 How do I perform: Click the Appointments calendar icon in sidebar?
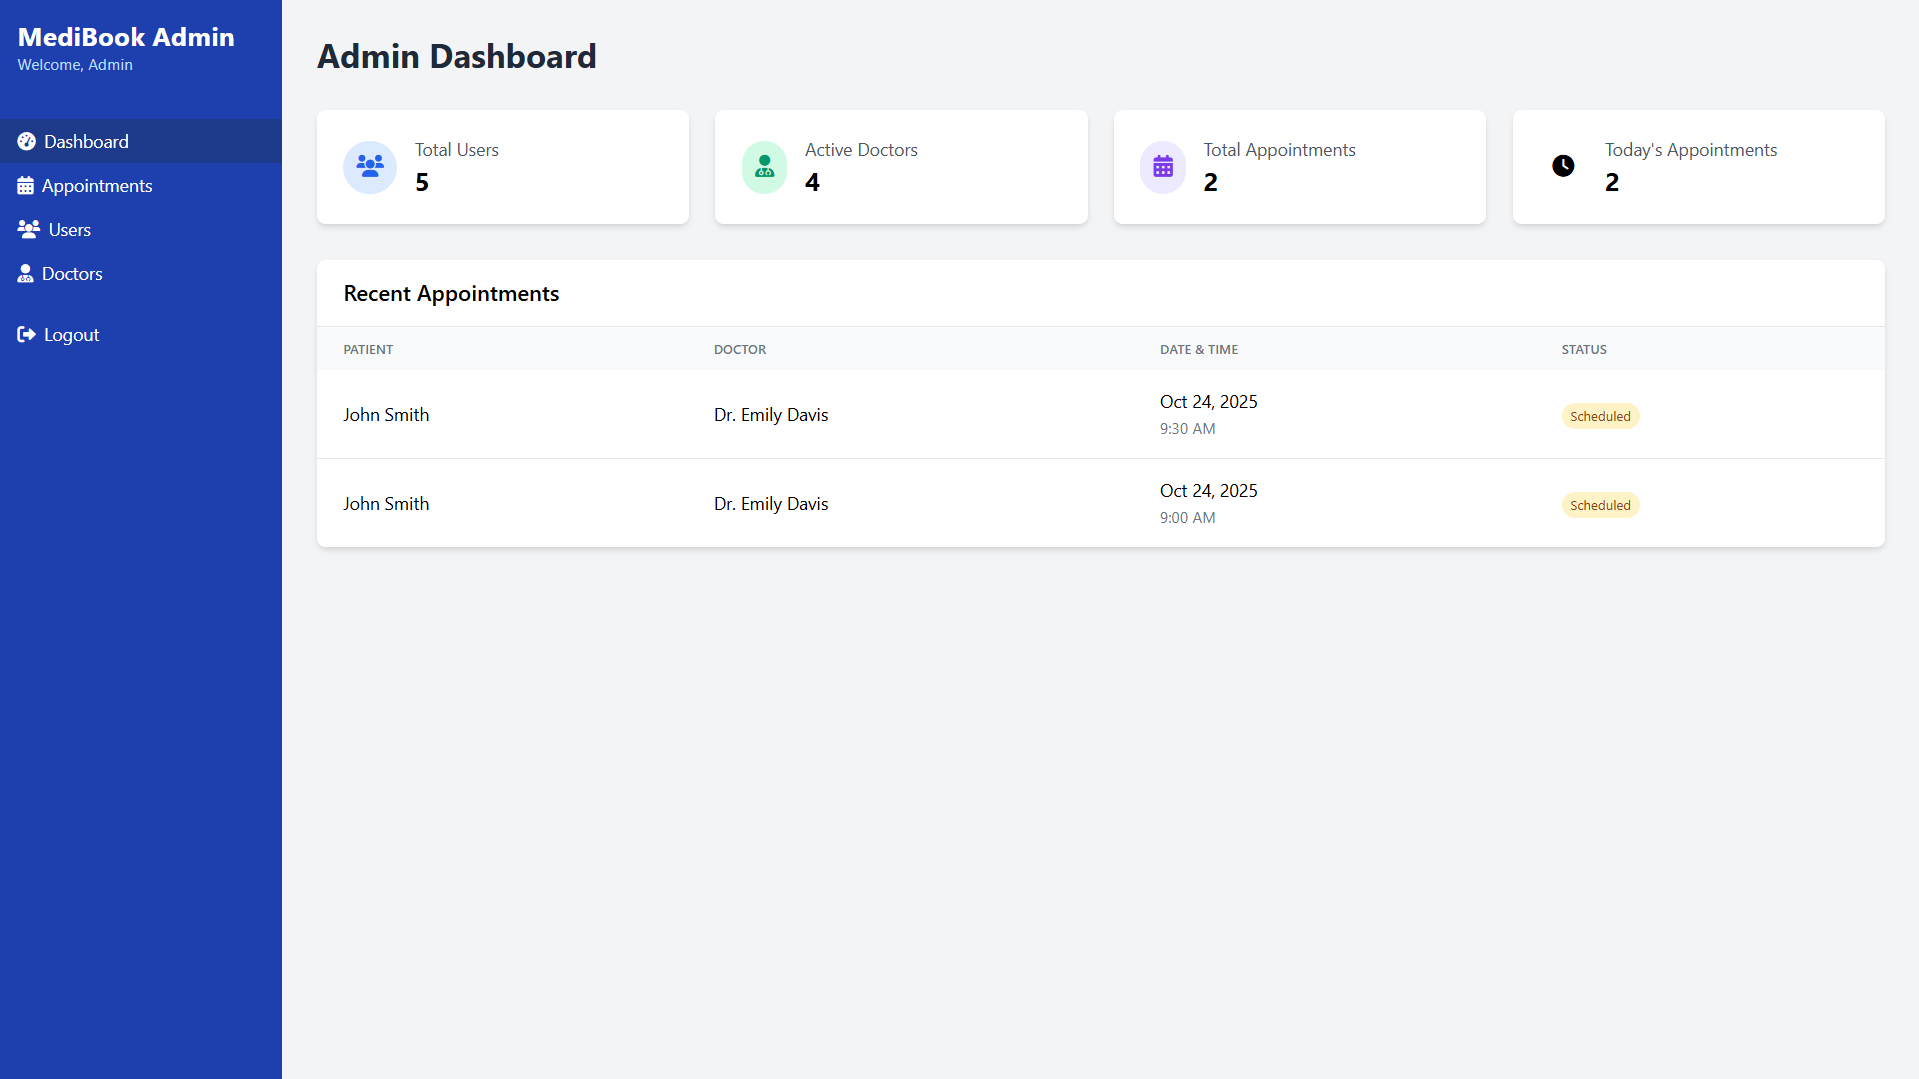coord(26,186)
